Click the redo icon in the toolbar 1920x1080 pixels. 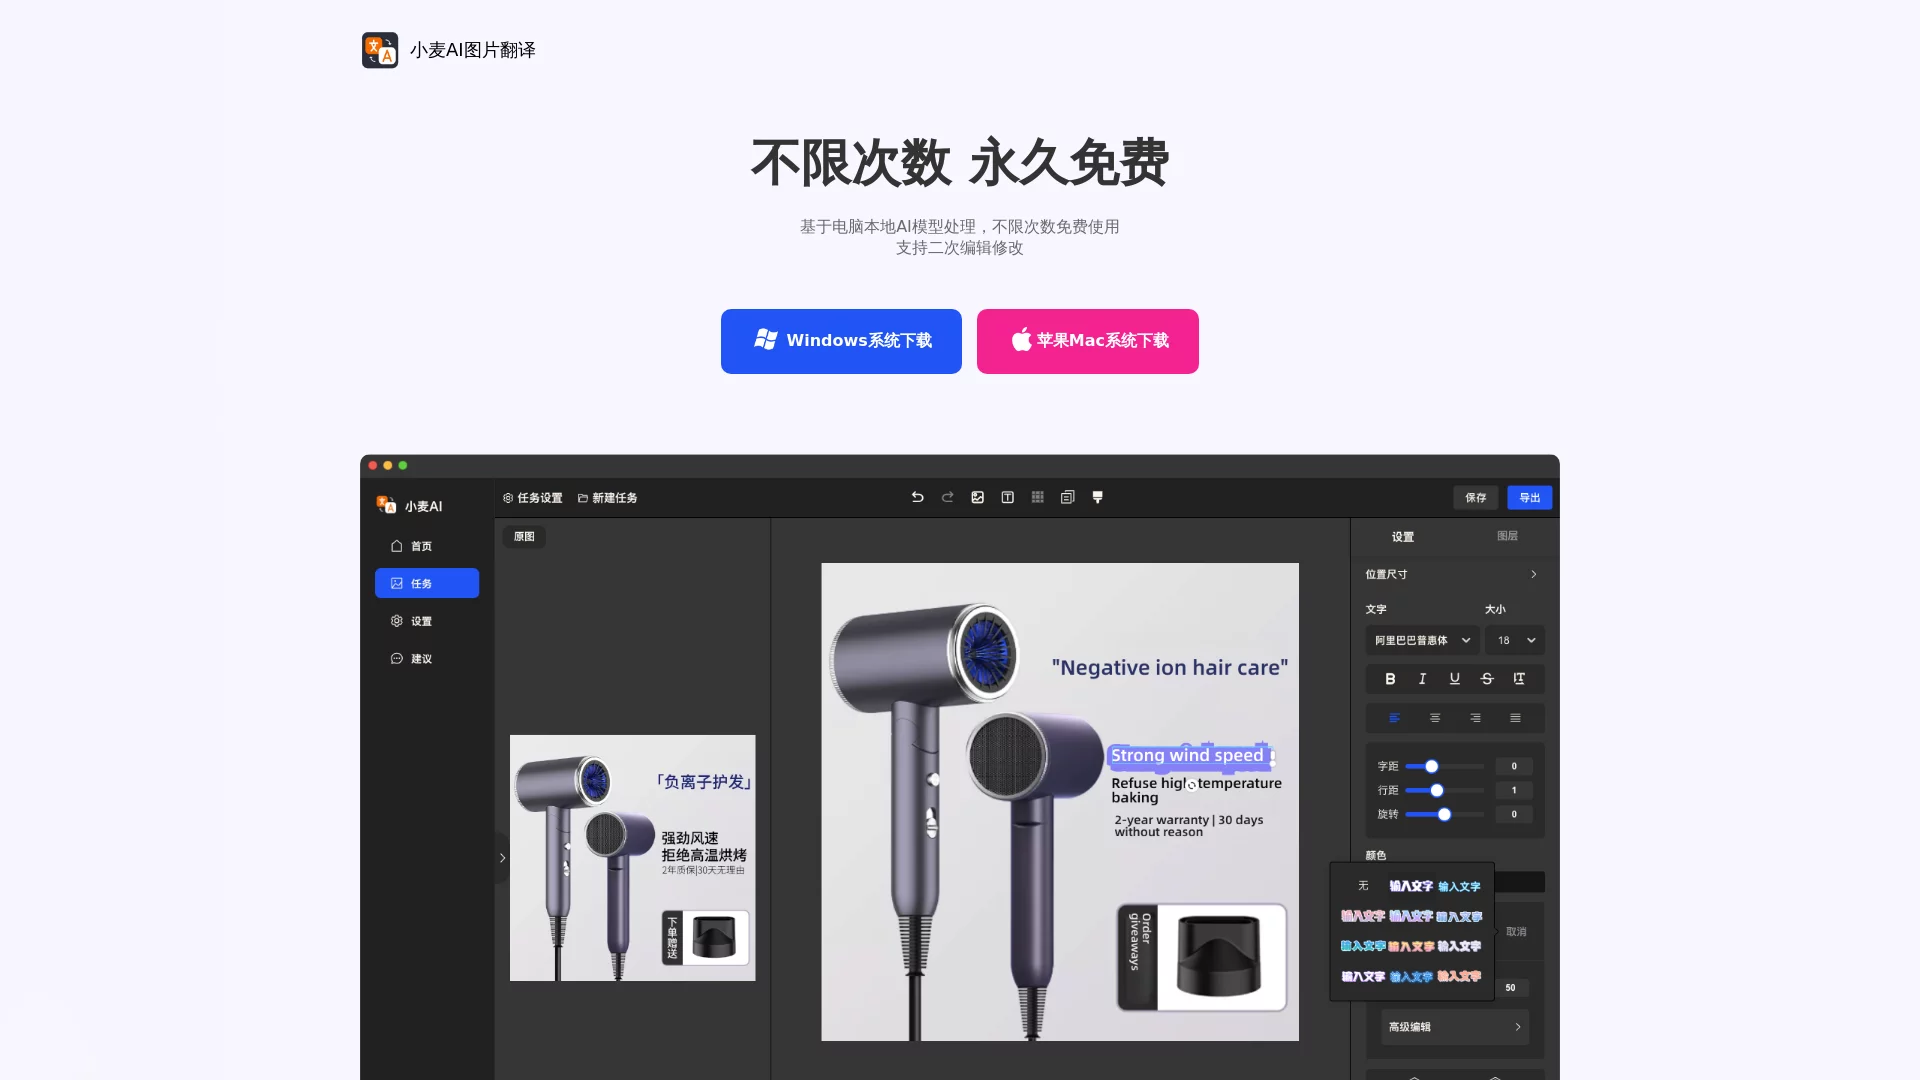(x=947, y=497)
